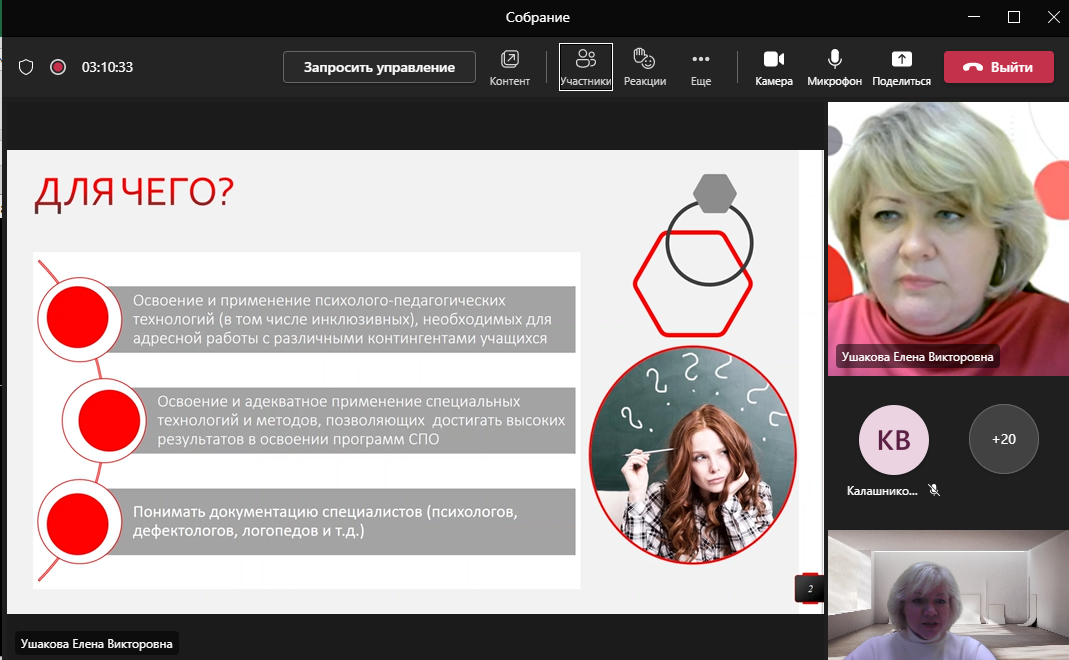The image size is (1069, 660).
Task: Open the Контент (Content) panel
Action: tap(509, 67)
